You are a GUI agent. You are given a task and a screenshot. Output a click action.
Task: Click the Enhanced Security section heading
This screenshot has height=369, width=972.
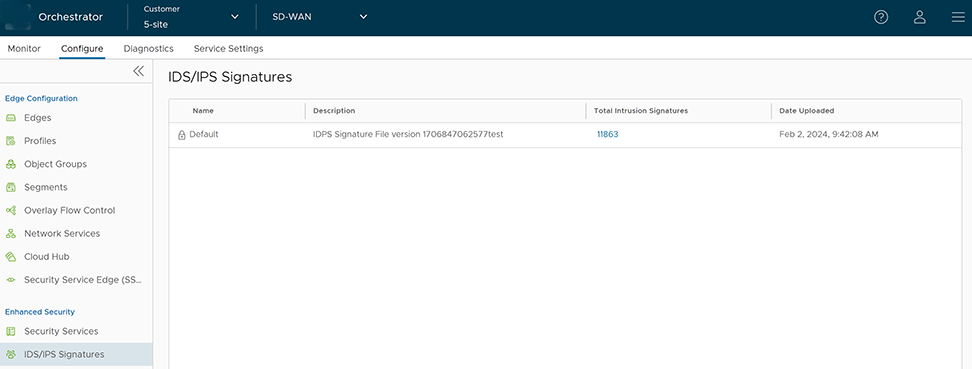(x=40, y=312)
